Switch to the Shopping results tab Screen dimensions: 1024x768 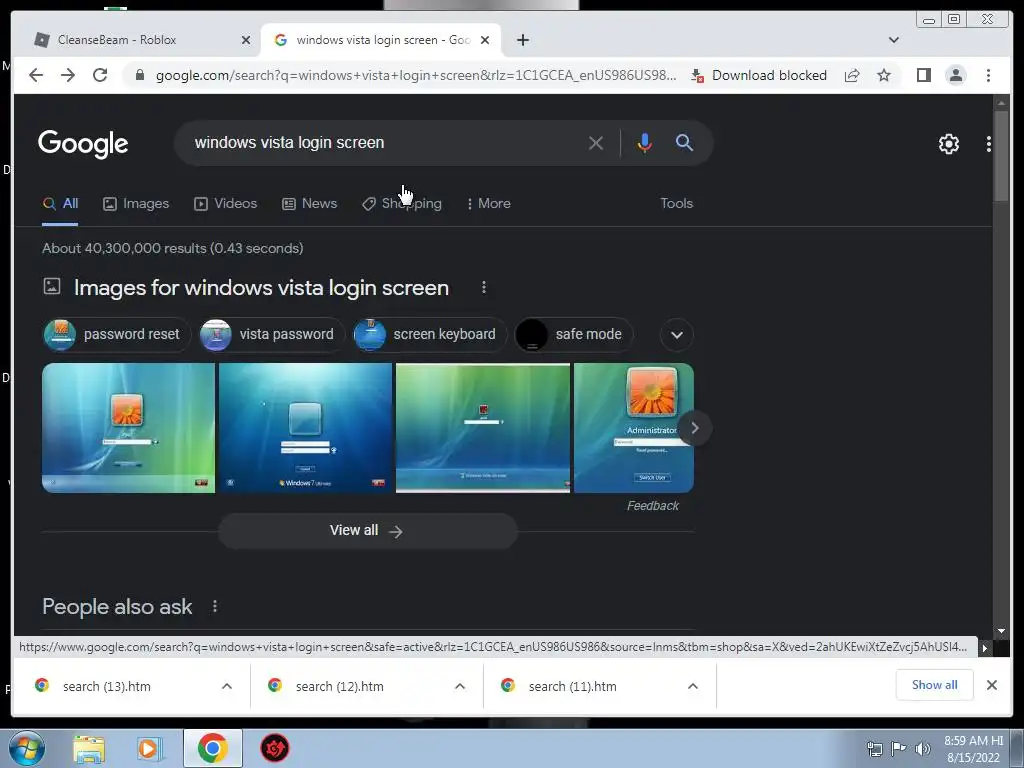402,203
